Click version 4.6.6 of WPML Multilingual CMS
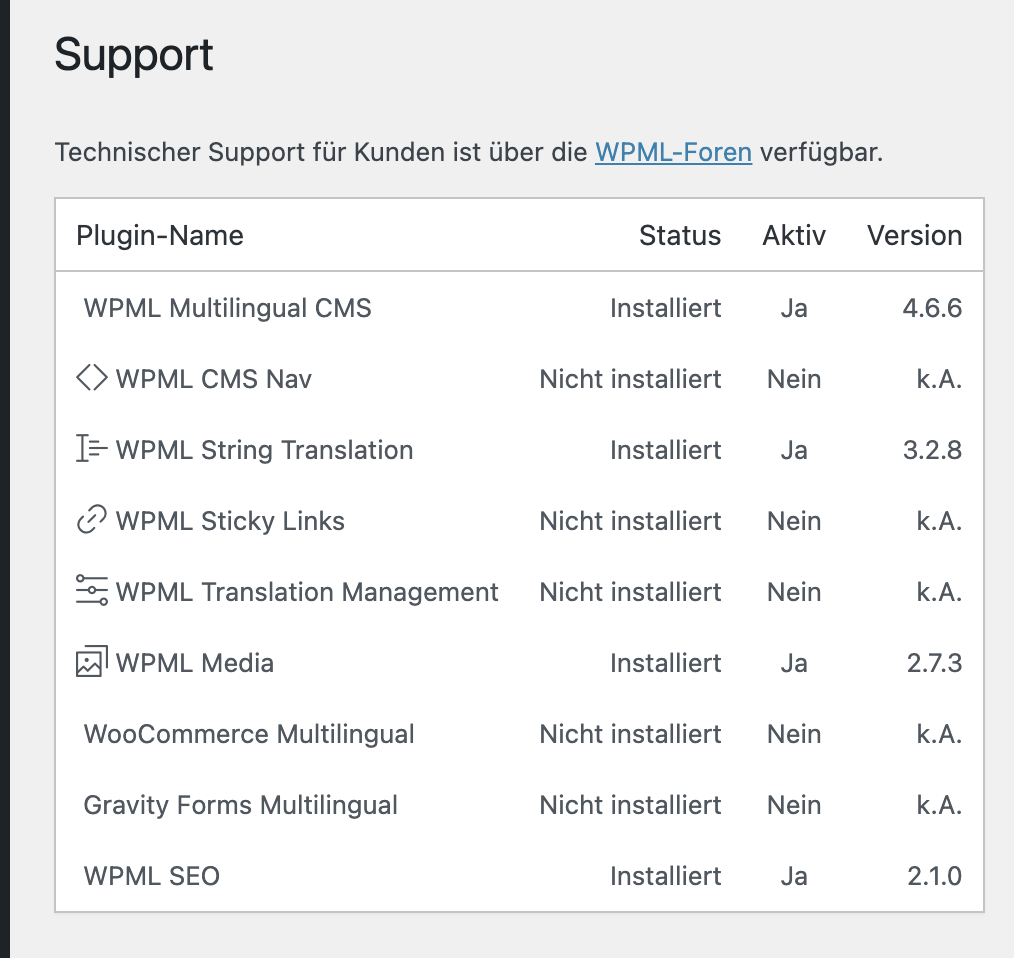The width and height of the screenshot is (1014, 958). click(933, 308)
